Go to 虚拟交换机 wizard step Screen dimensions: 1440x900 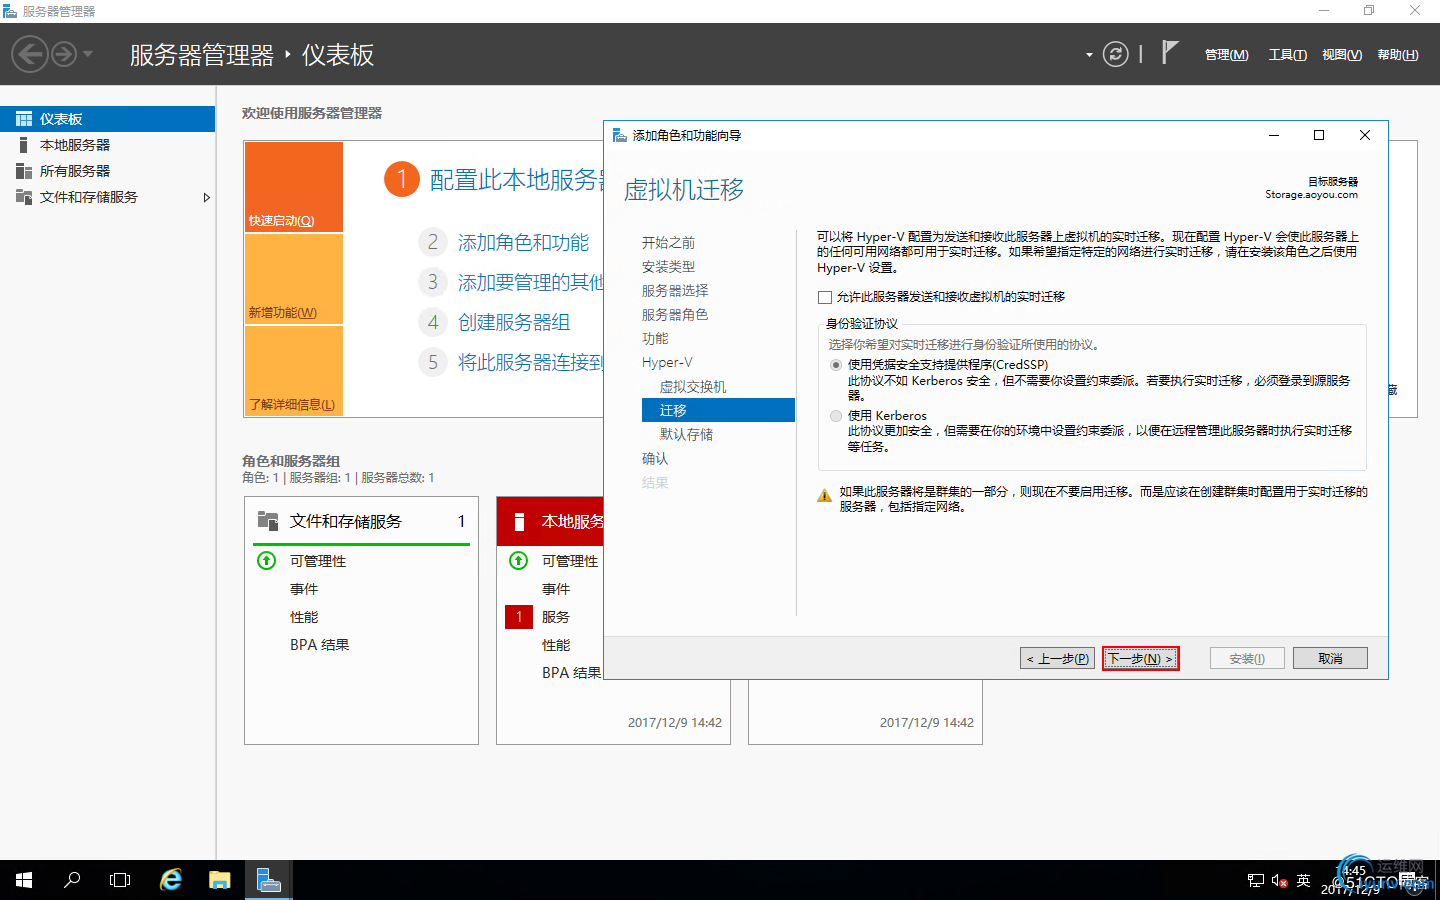(693, 387)
